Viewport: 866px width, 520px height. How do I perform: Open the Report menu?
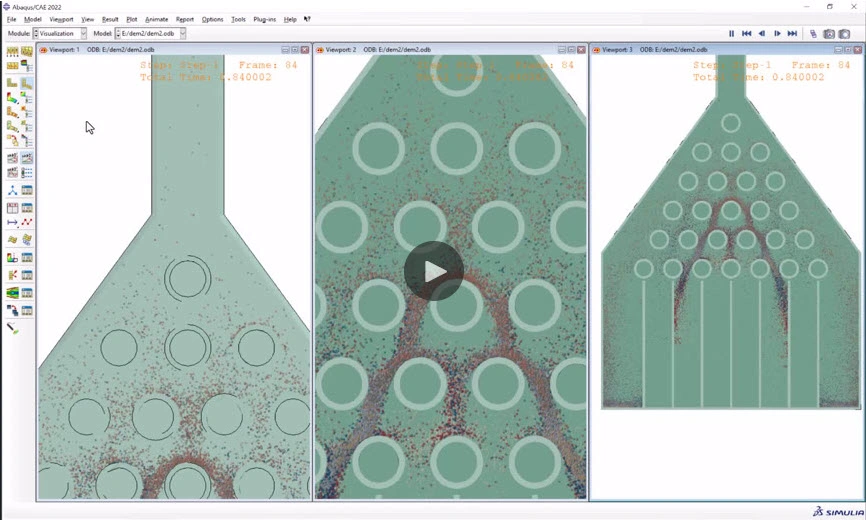184,19
